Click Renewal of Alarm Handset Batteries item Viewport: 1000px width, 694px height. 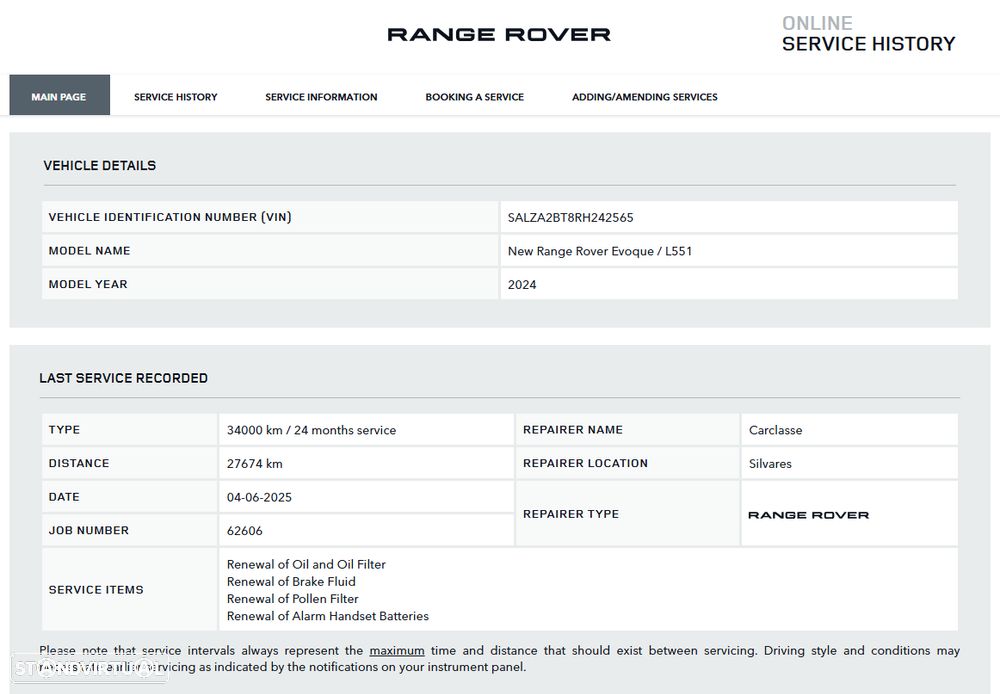[x=328, y=616]
